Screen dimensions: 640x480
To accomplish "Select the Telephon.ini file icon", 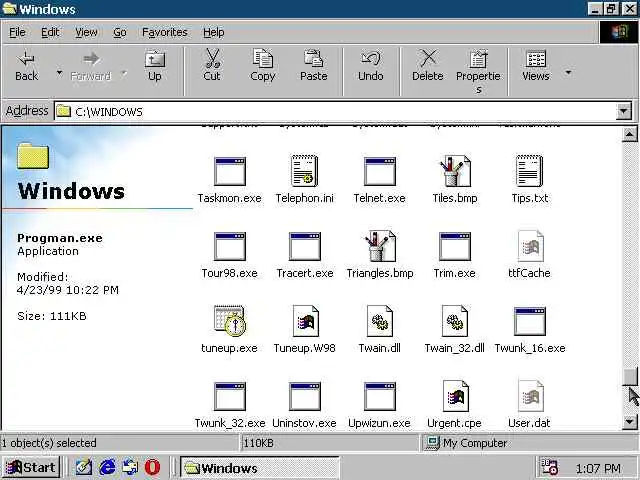I will point(304,171).
